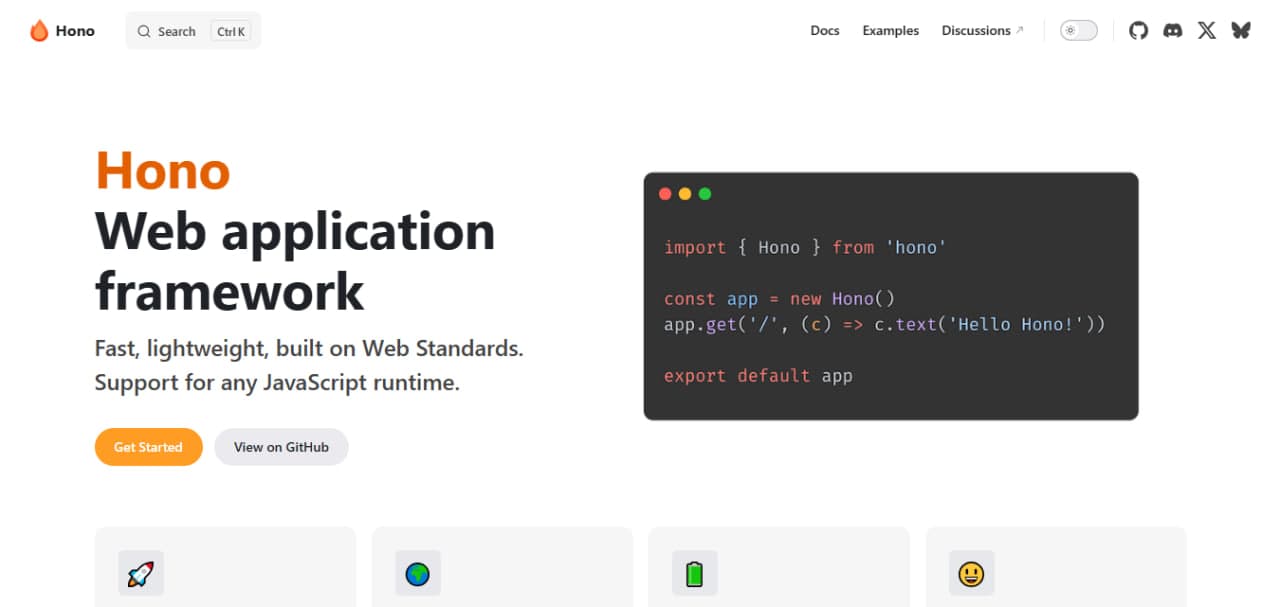Image resolution: width=1280 pixels, height=607 pixels.
Task: Click the "export default app" code line
Action: pyautogui.click(x=758, y=376)
